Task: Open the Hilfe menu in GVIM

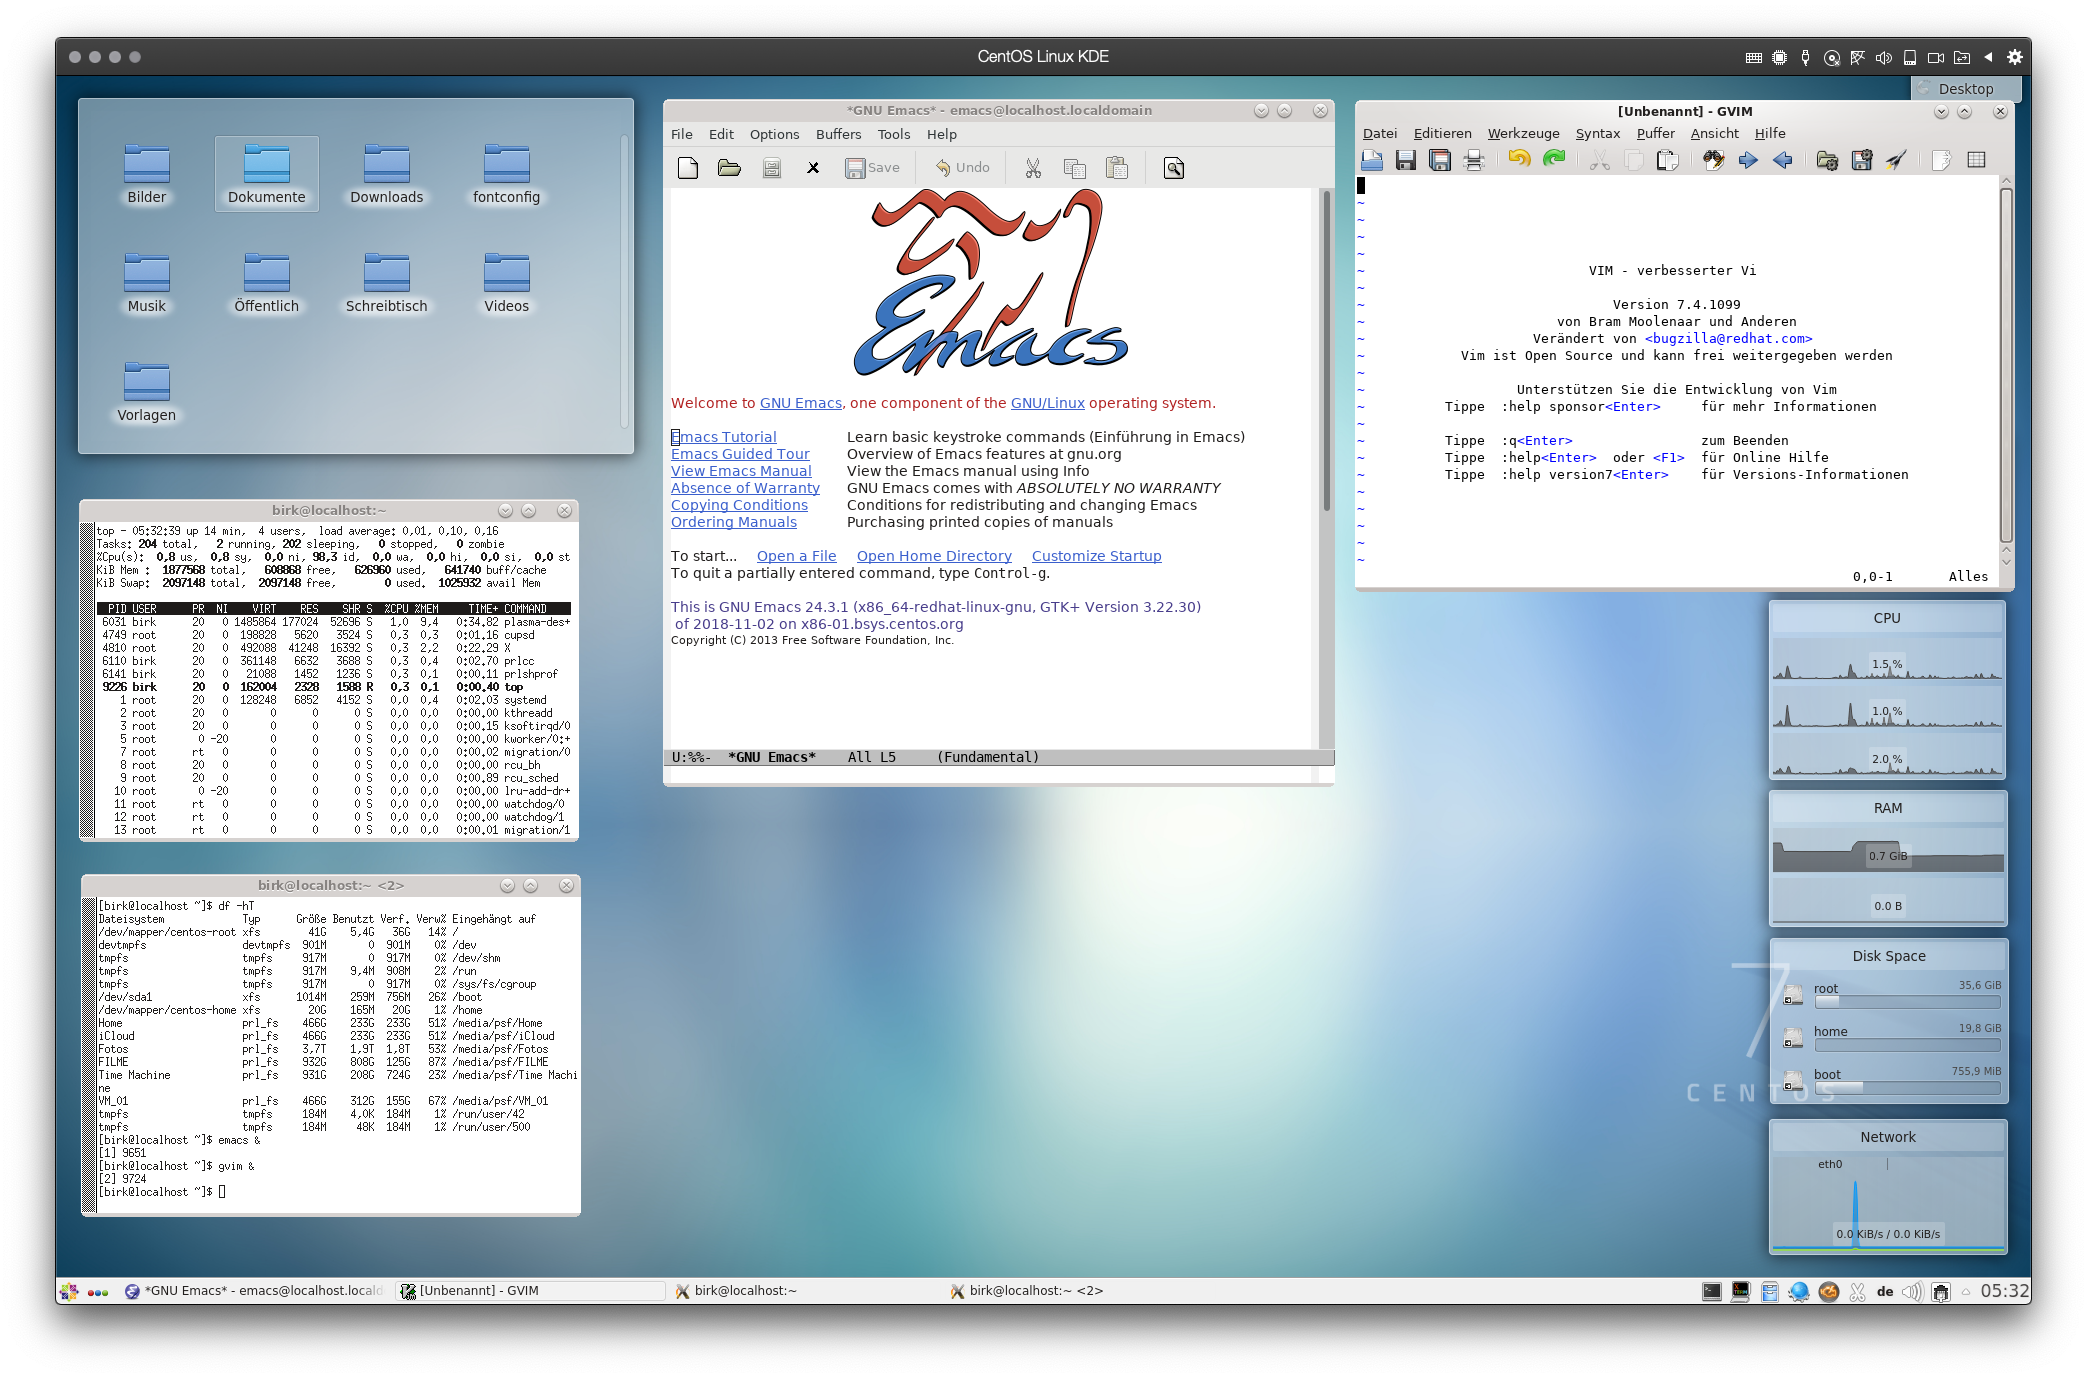Action: (1770, 133)
